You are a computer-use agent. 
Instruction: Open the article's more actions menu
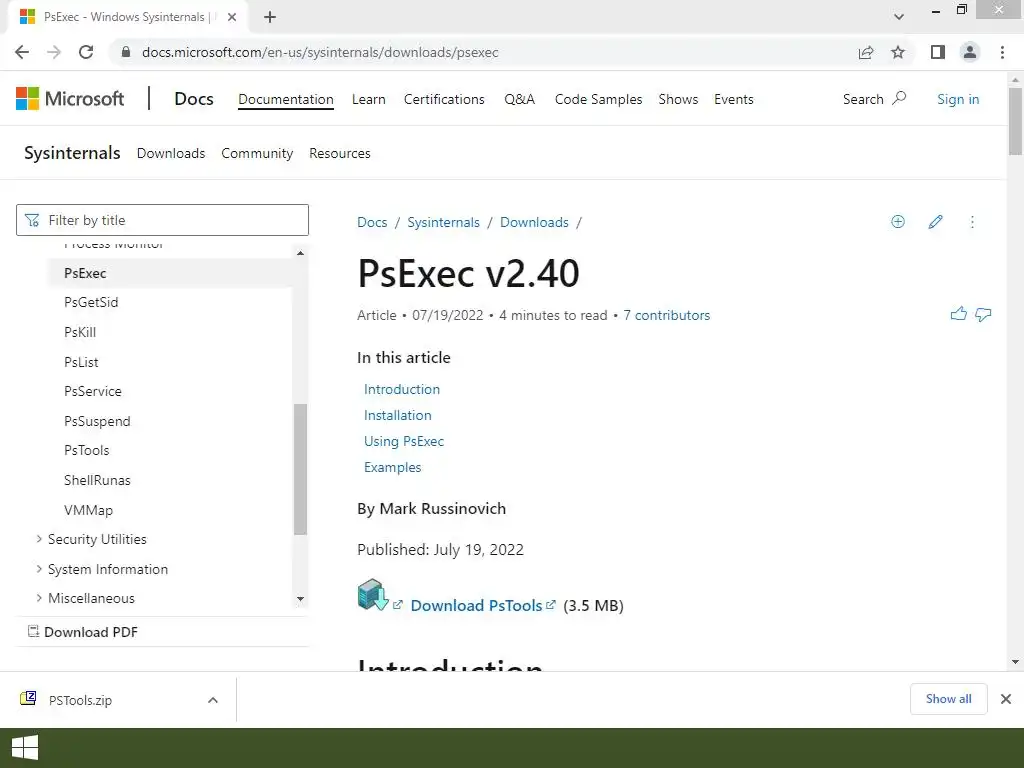972,222
